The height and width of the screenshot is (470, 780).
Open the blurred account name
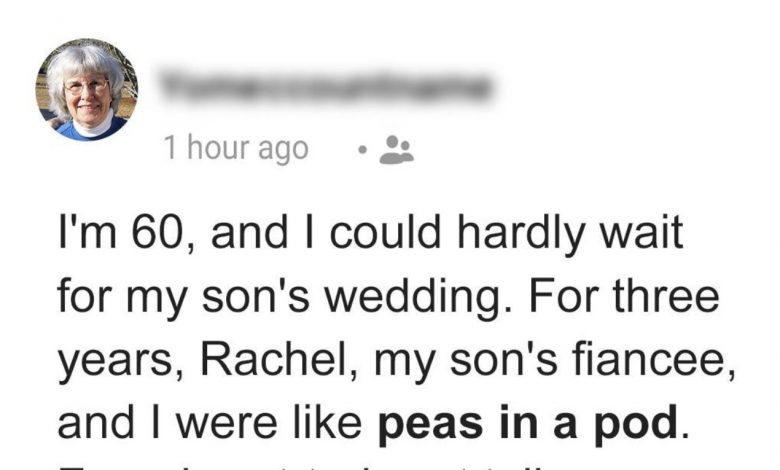click(325, 87)
